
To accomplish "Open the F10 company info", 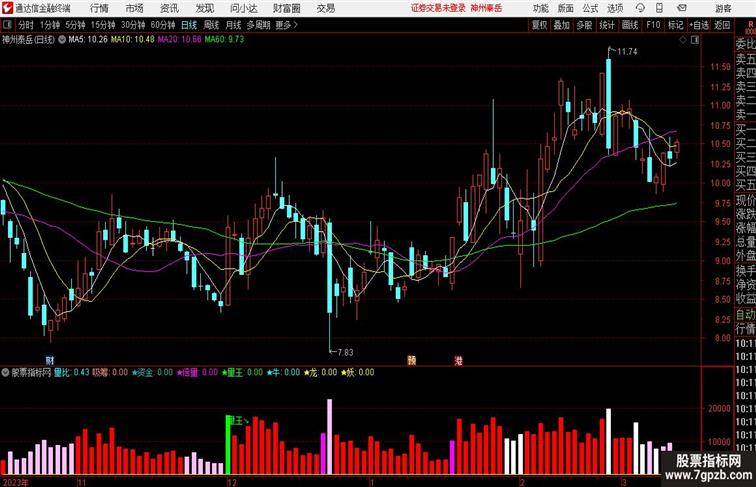I will click(653, 25).
